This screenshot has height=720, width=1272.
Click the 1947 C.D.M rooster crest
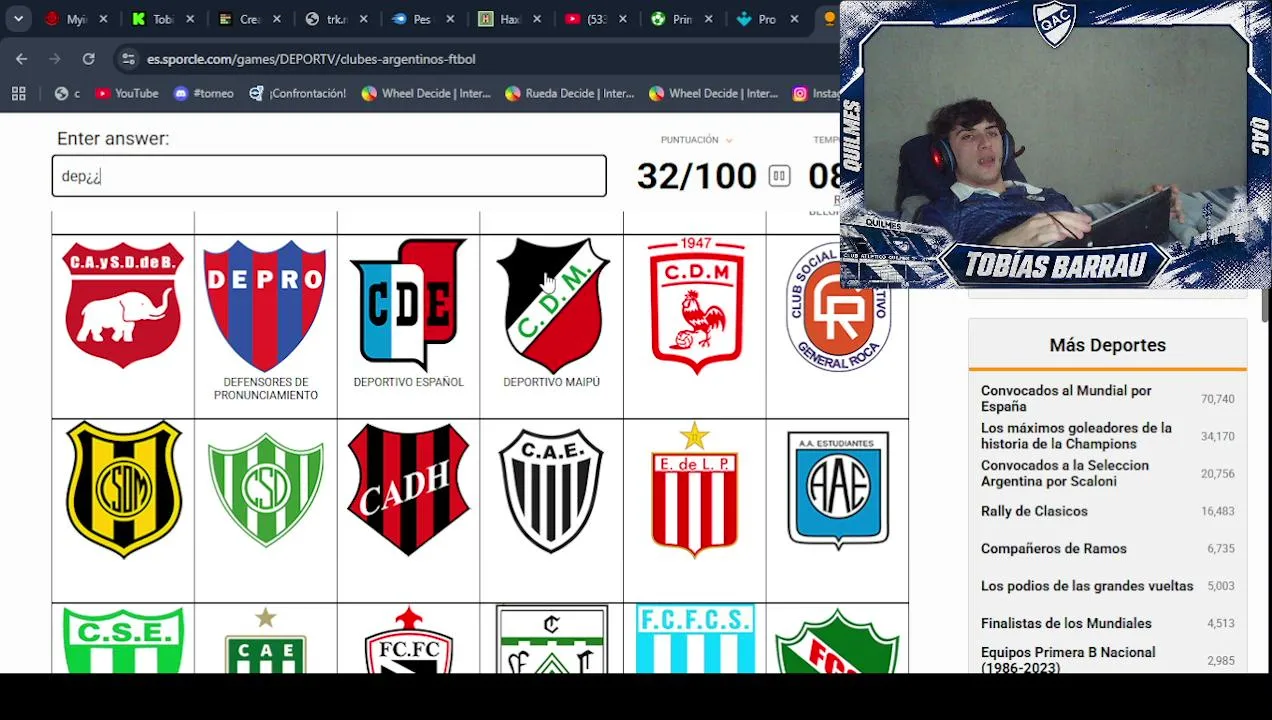tap(695, 305)
